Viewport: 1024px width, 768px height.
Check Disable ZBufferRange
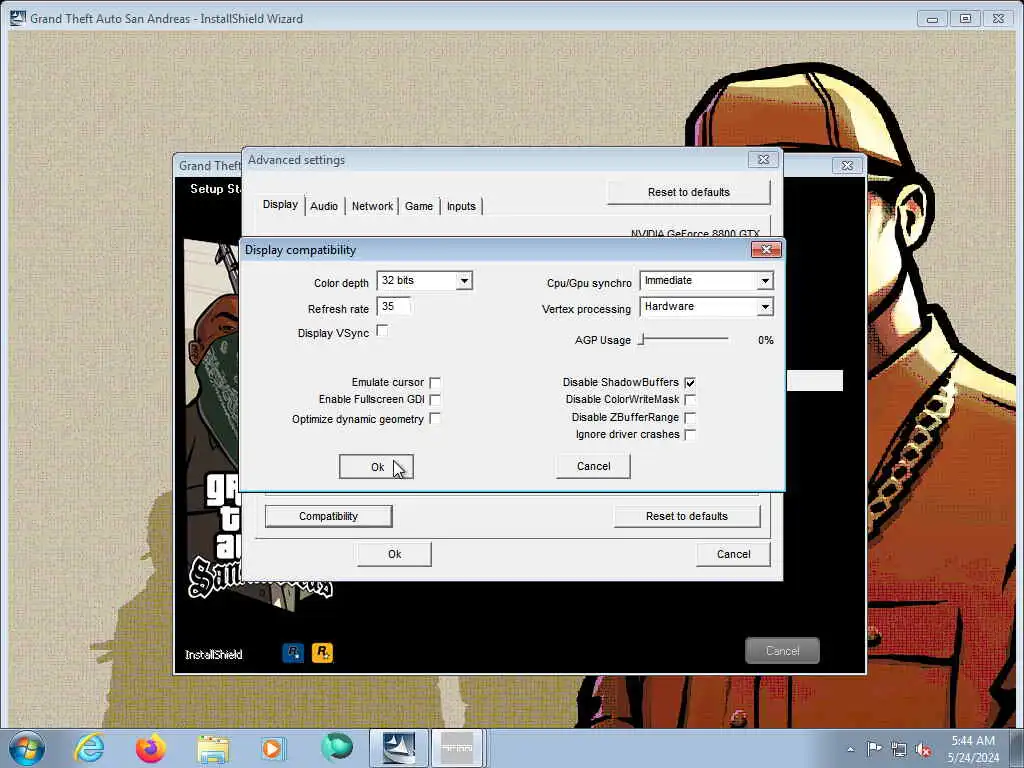click(690, 417)
